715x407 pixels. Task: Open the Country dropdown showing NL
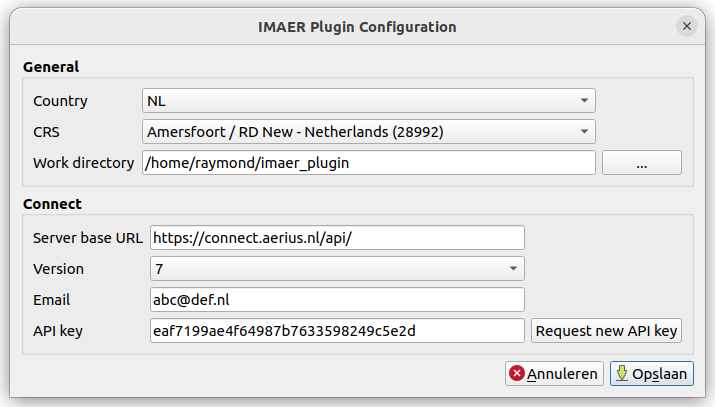coord(368,101)
